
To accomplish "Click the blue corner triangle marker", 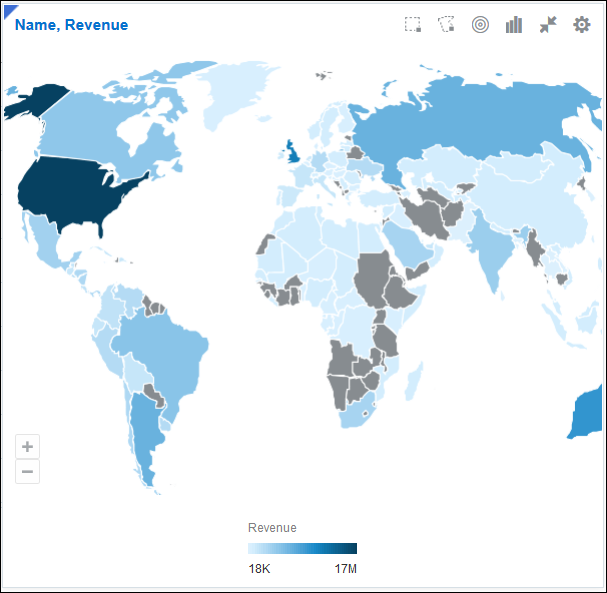I will (9, 10).
